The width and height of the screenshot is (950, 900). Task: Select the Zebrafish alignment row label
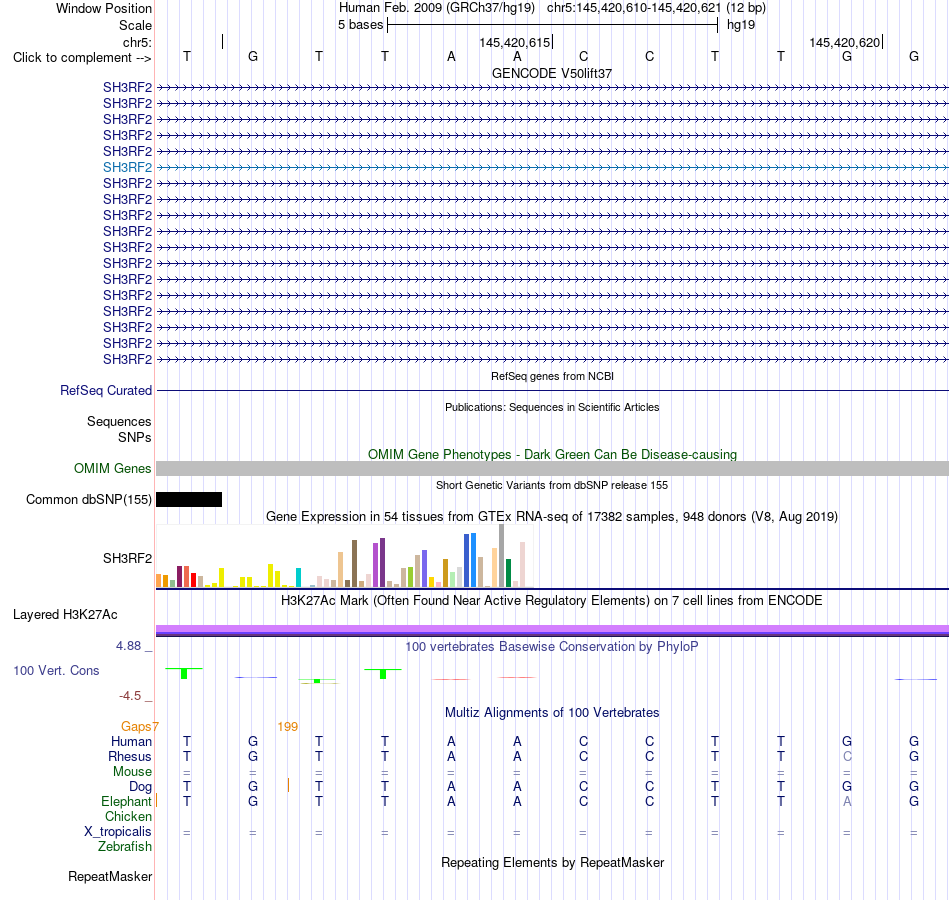[125, 847]
